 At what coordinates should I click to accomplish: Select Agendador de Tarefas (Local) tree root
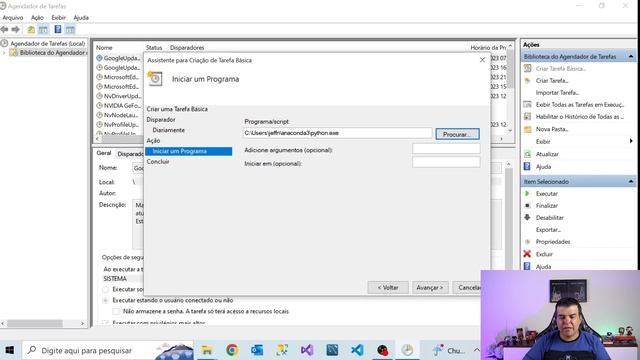pyautogui.click(x=47, y=43)
